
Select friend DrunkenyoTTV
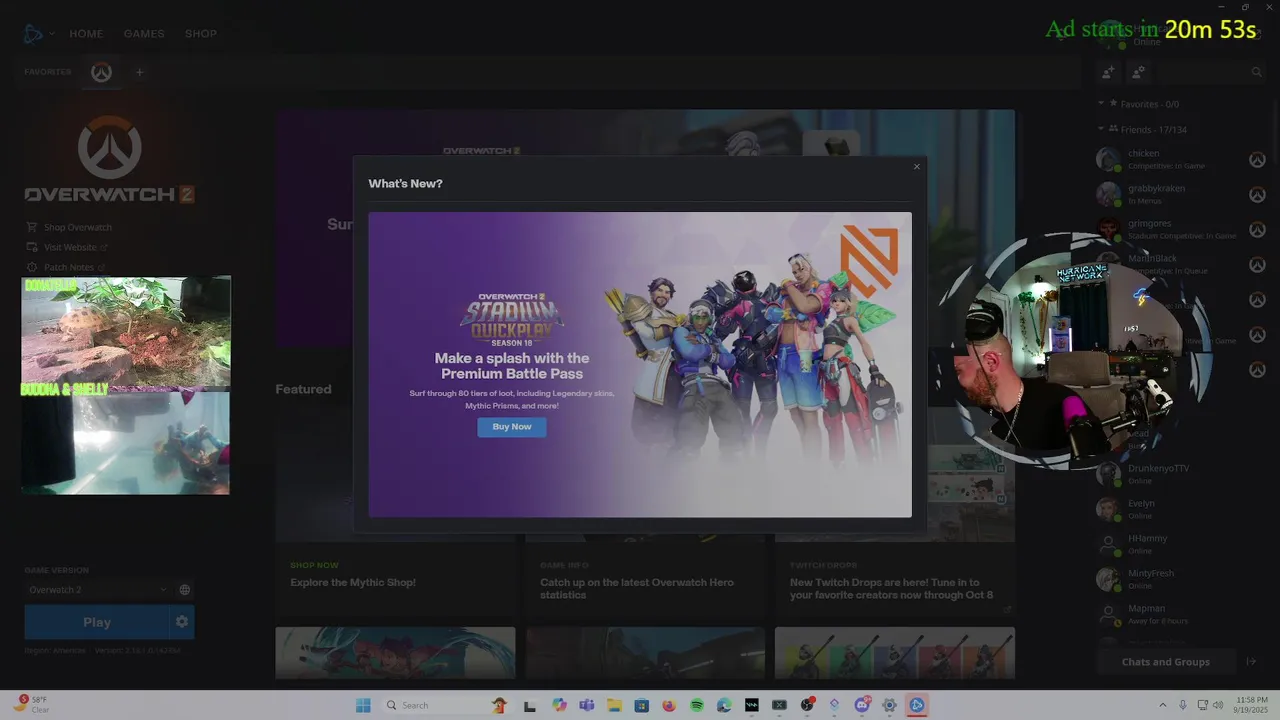tap(1181, 474)
